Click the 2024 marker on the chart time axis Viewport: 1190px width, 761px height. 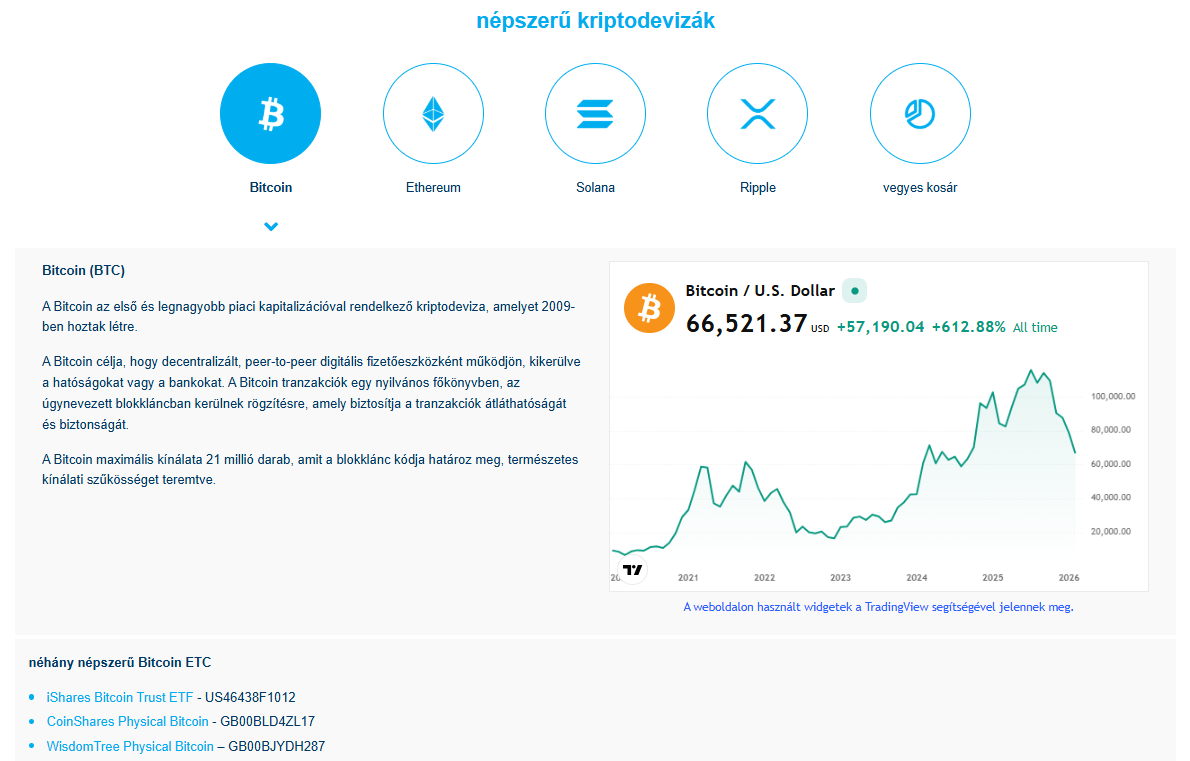click(x=916, y=578)
